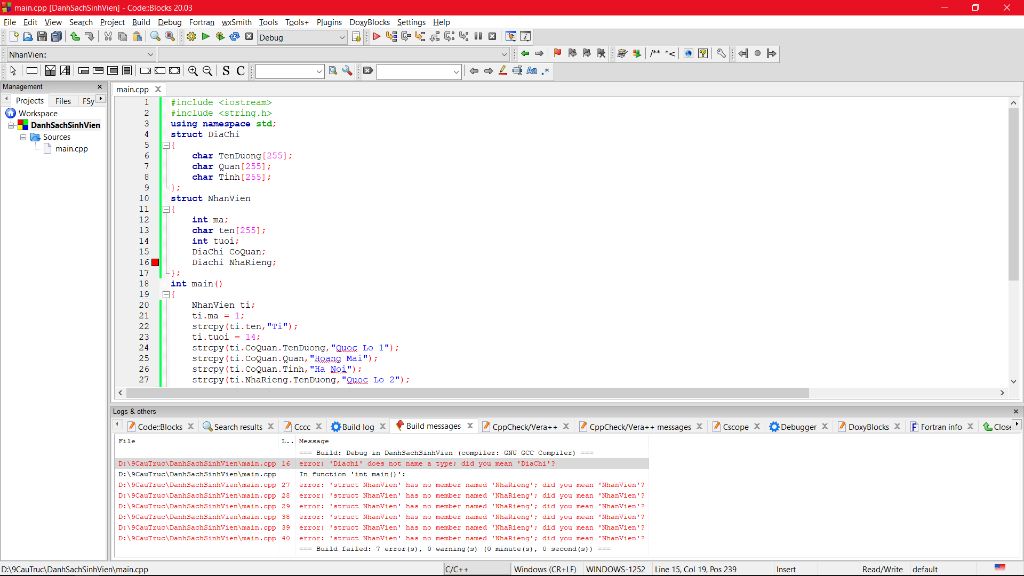The width and height of the screenshot is (1024, 576).
Task: Run the program with the green Run icon
Action: (x=206, y=37)
